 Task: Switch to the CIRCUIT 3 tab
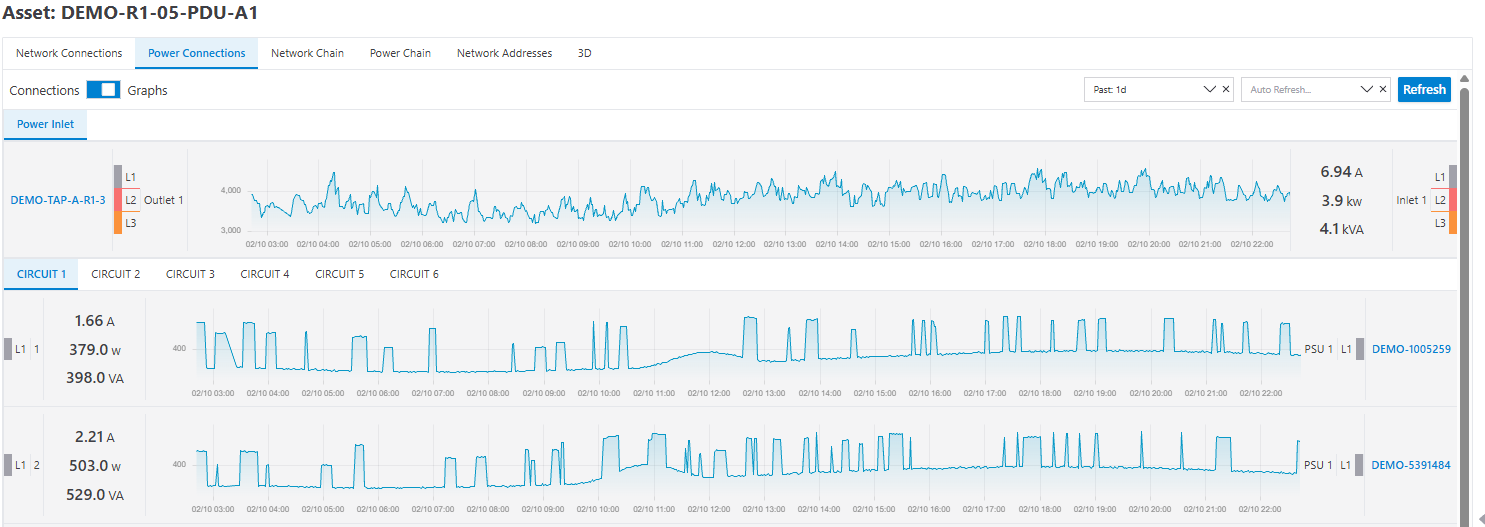(190, 273)
